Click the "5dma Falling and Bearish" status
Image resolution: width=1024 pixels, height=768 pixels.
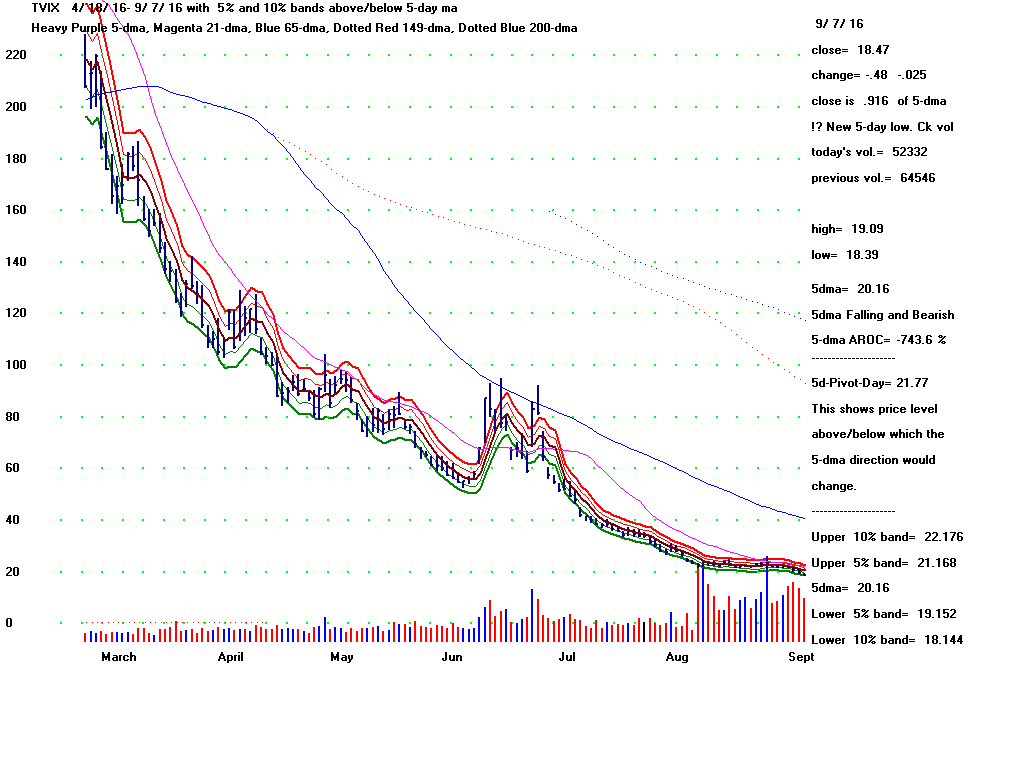point(883,315)
